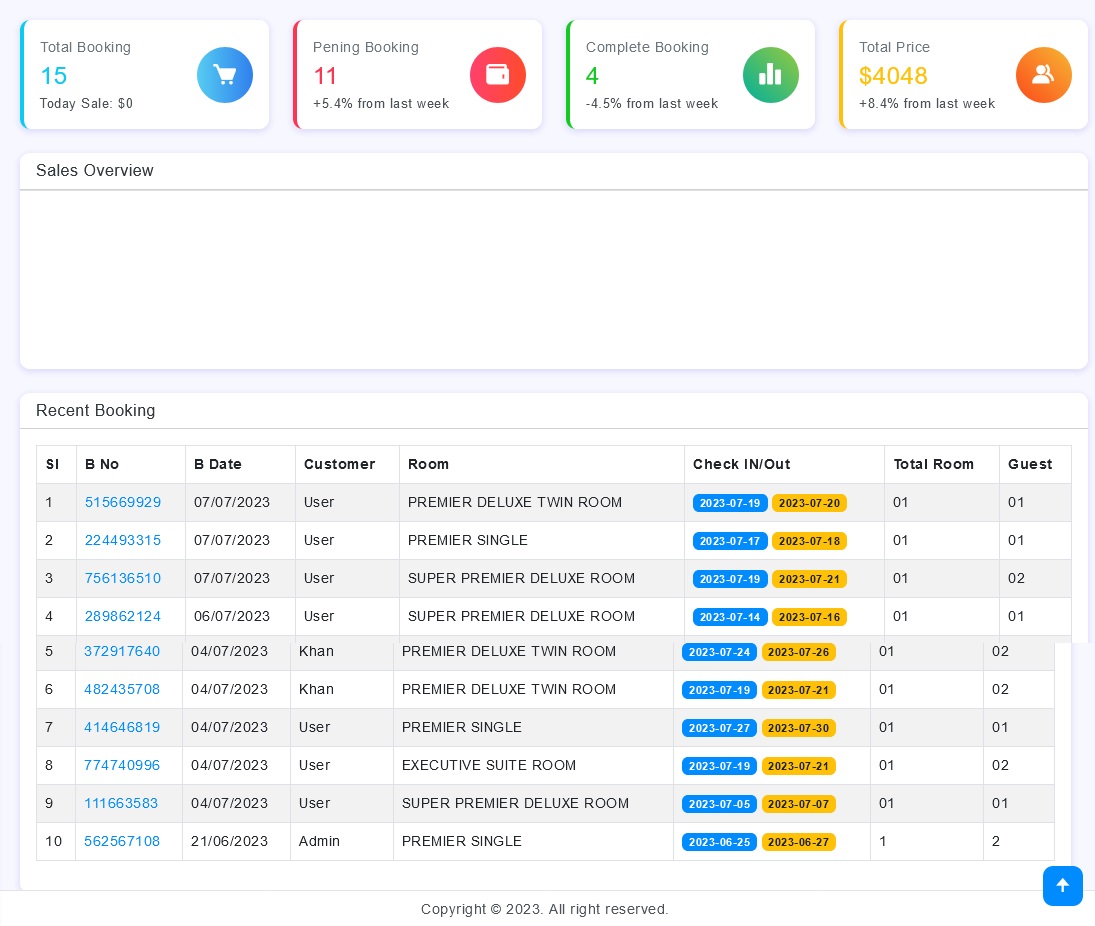Click the 2023-06-25 check-in badge

tap(719, 842)
